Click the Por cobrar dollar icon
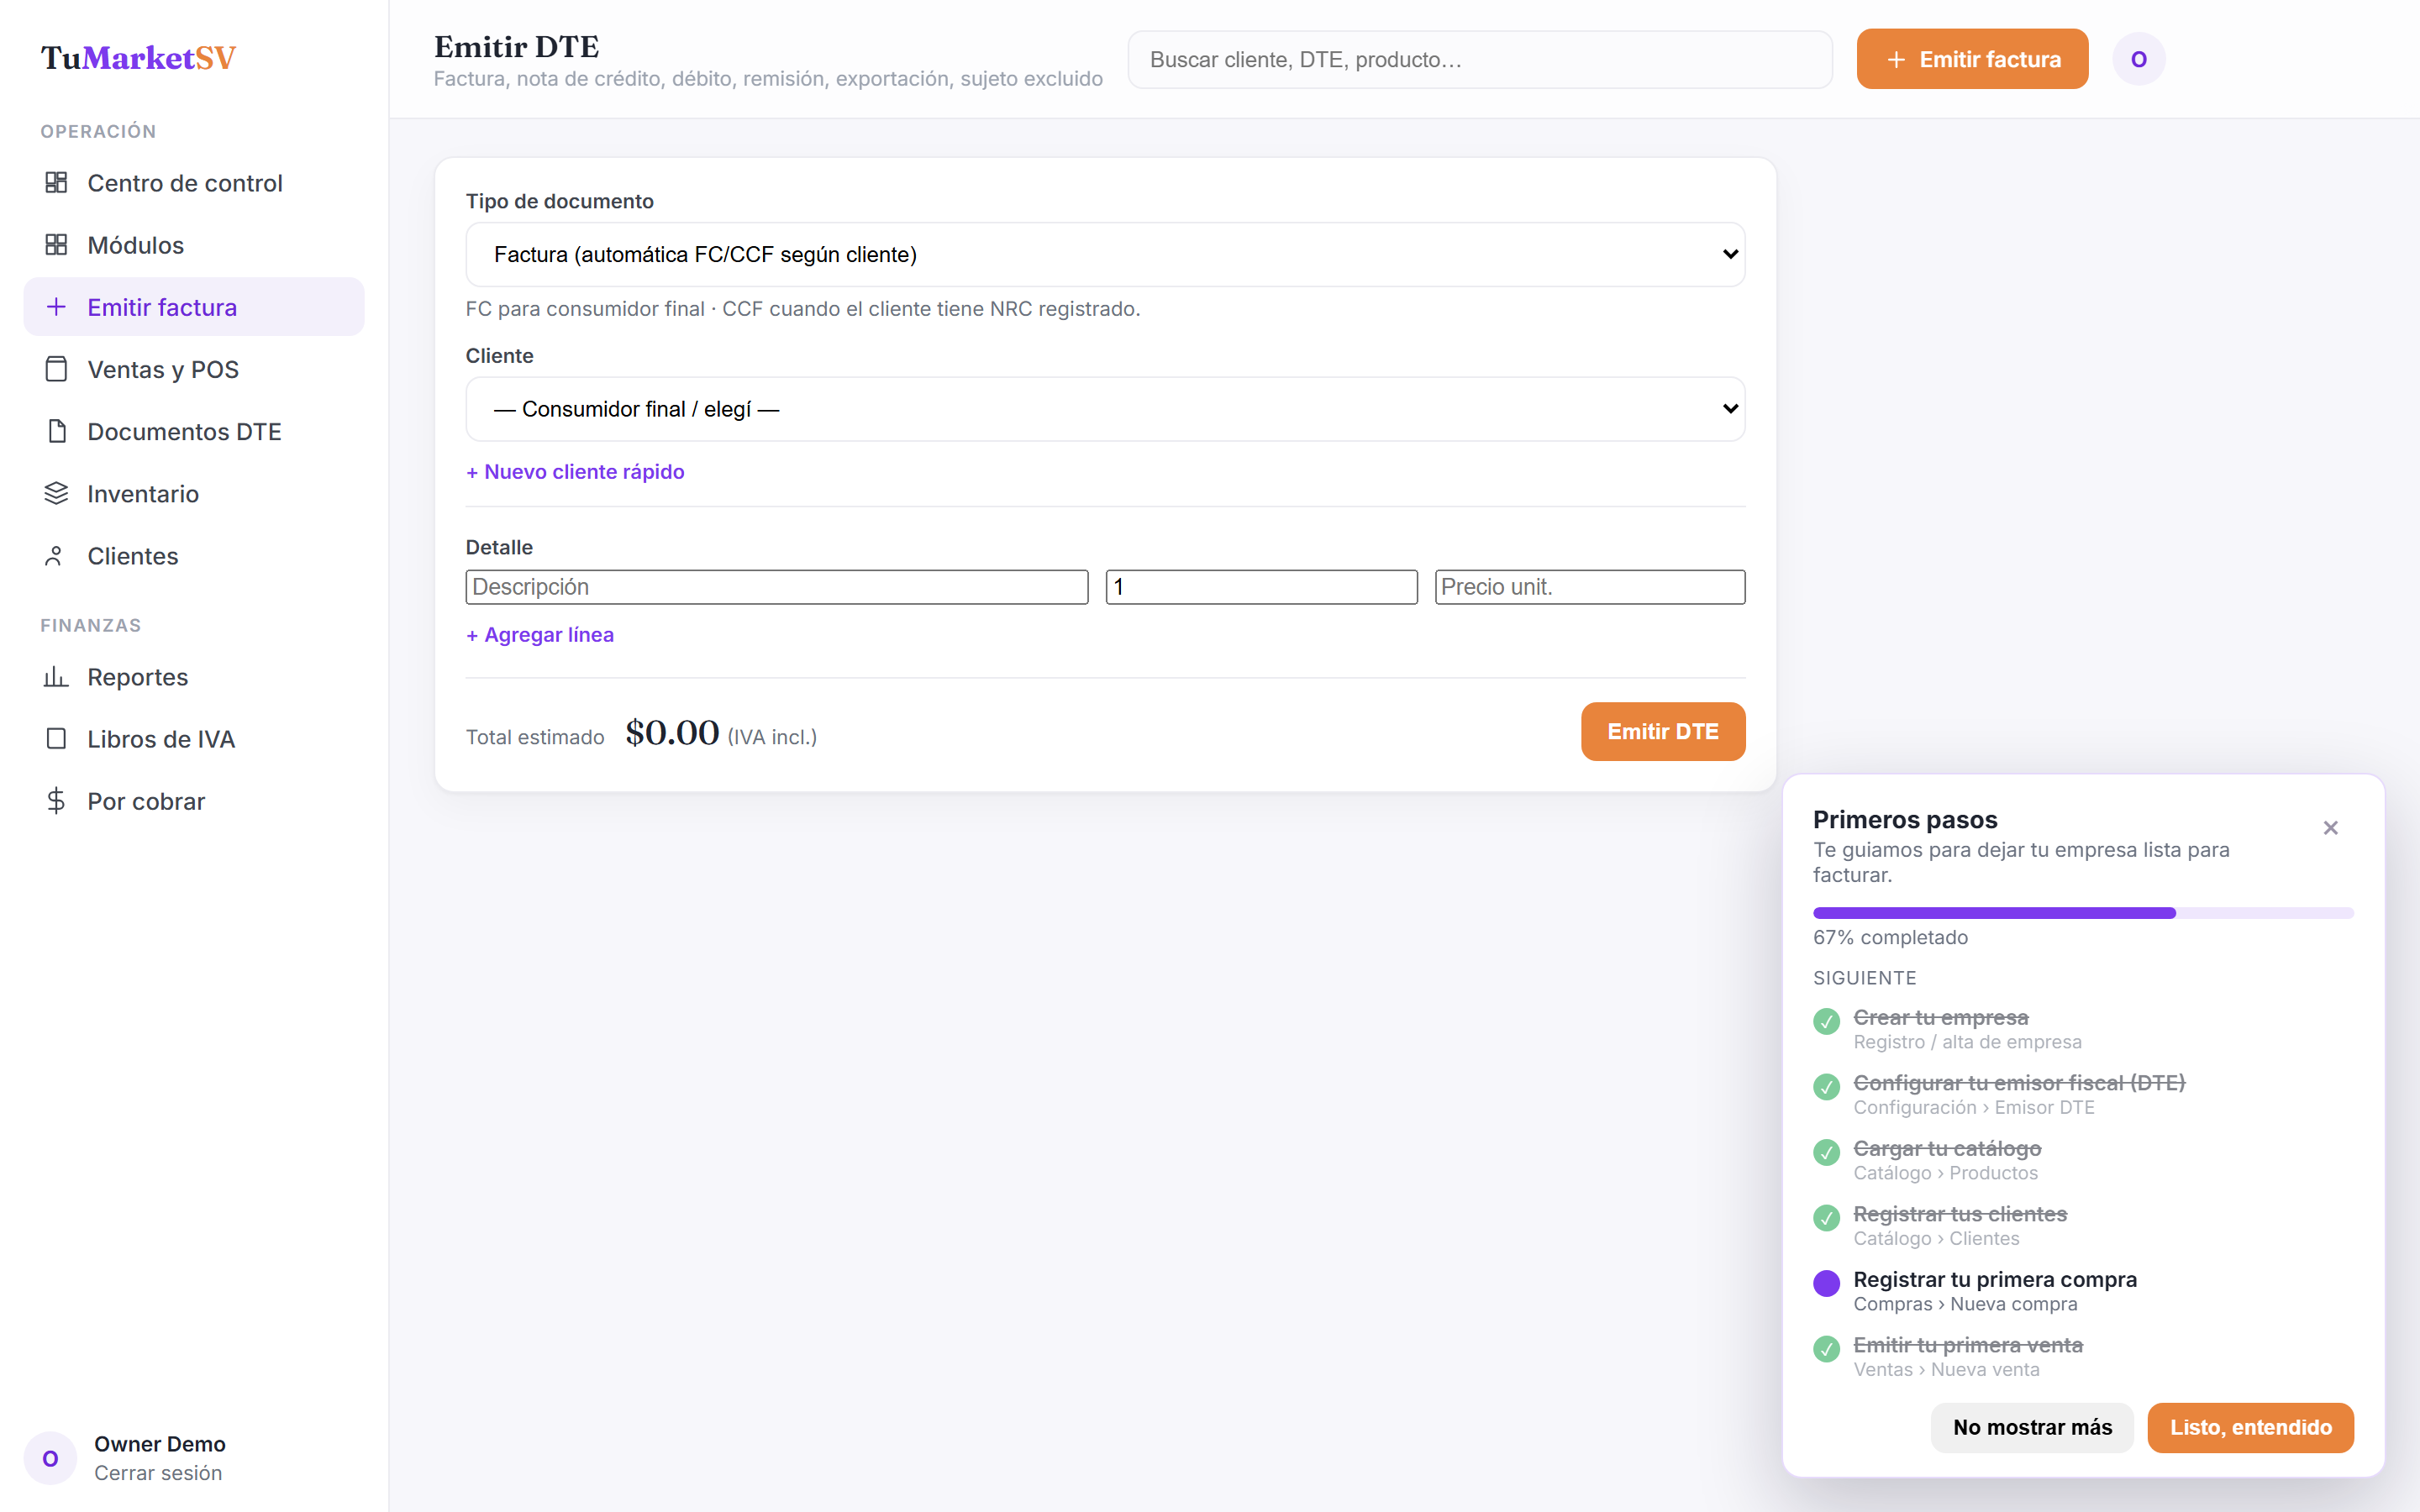 tap(56, 801)
